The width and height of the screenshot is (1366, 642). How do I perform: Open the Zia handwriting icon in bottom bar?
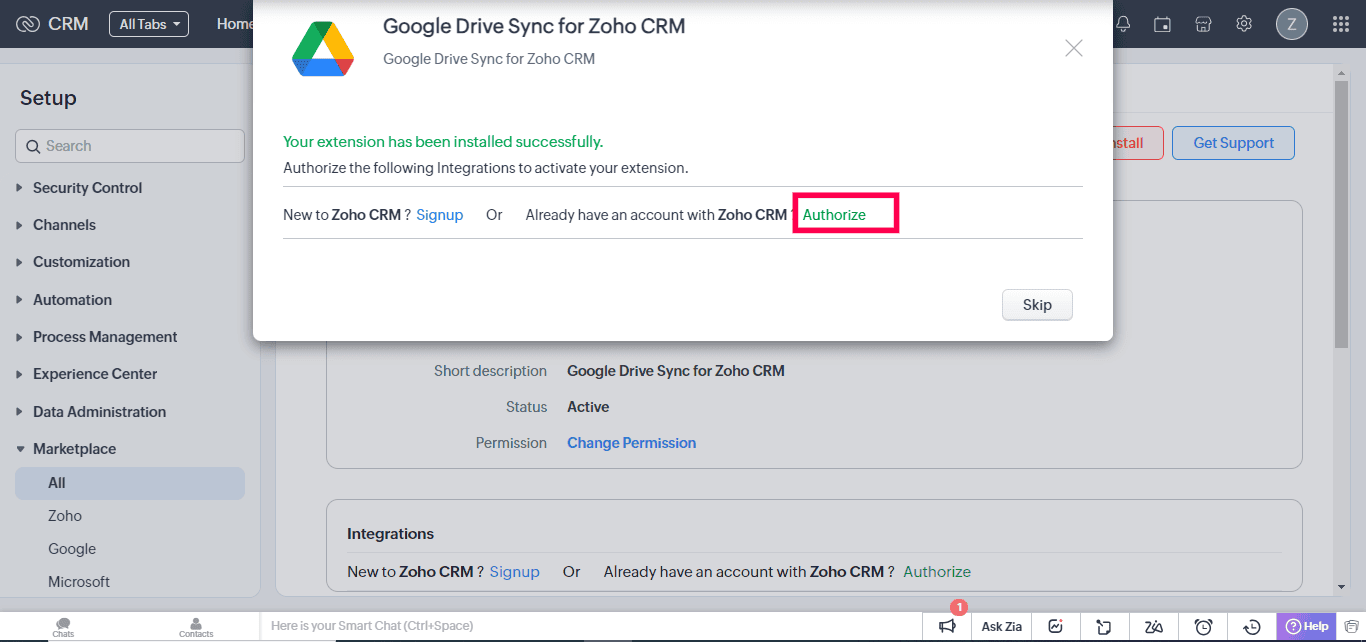(x=1154, y=627)
